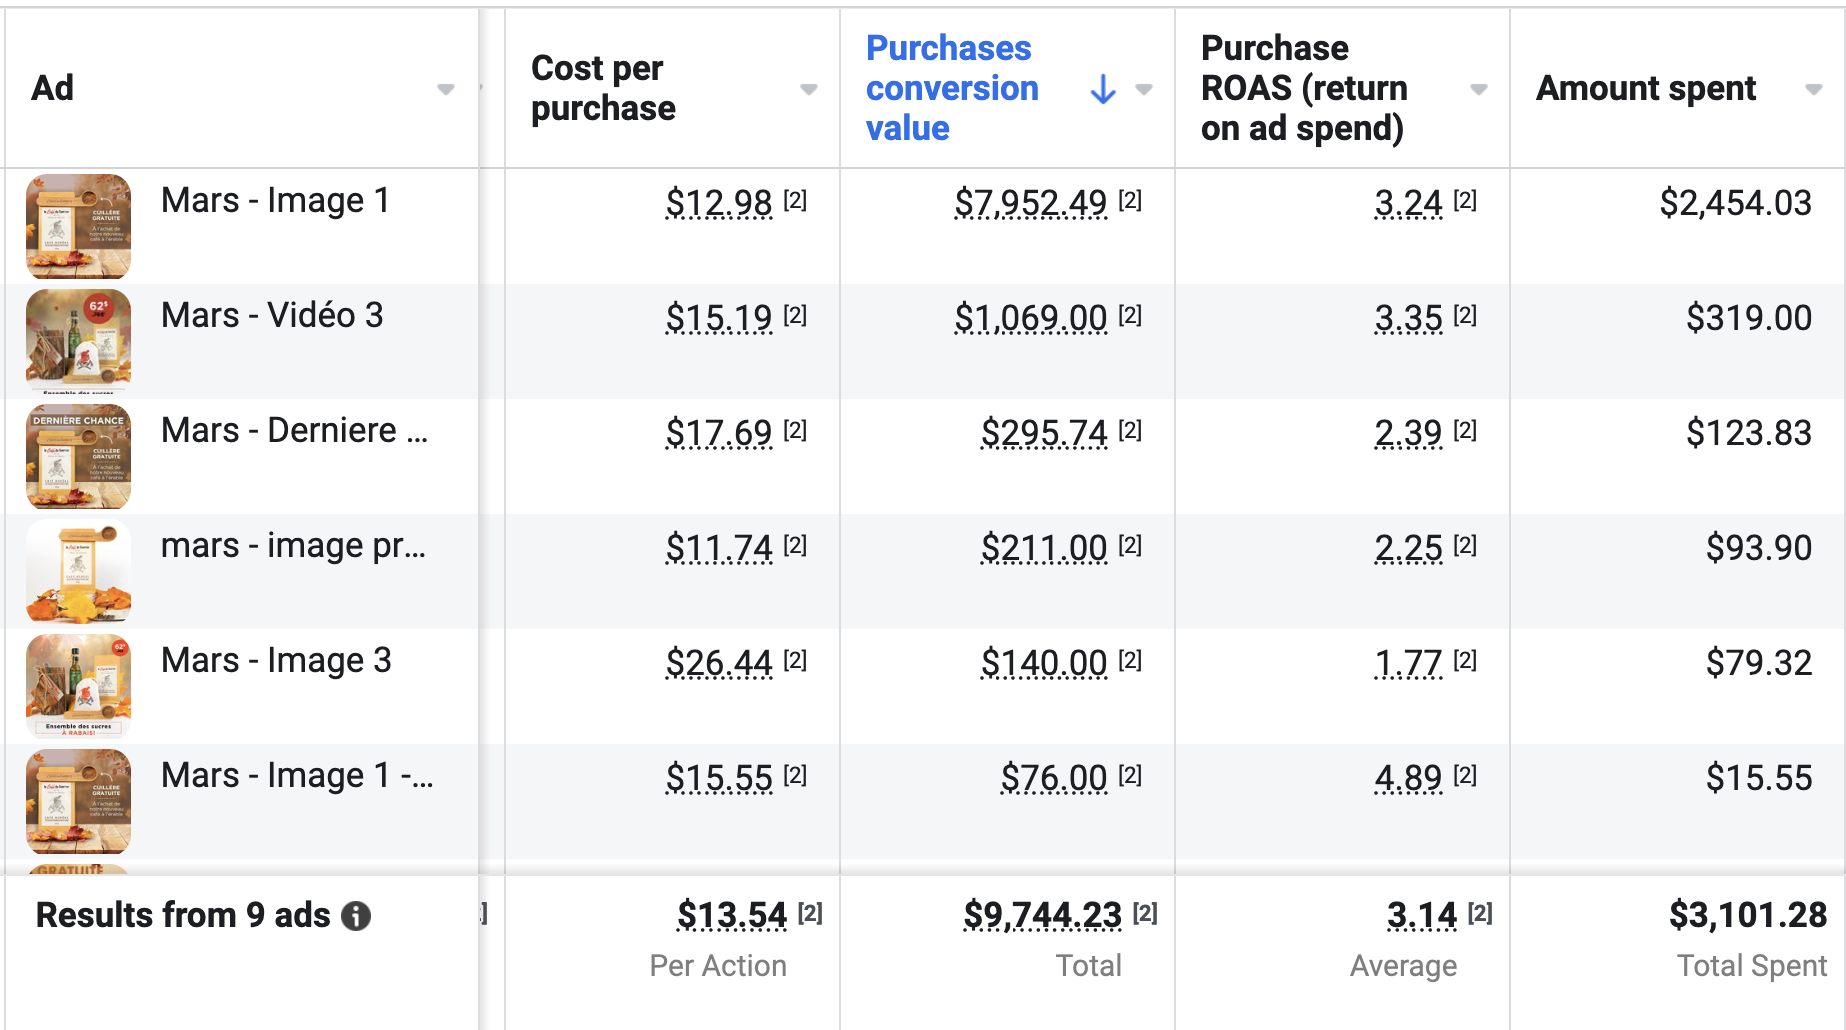Click the [2] footnote next to $9,744.23 total
Viewport: 1846px width, 1030px height.
[1145, 913]
